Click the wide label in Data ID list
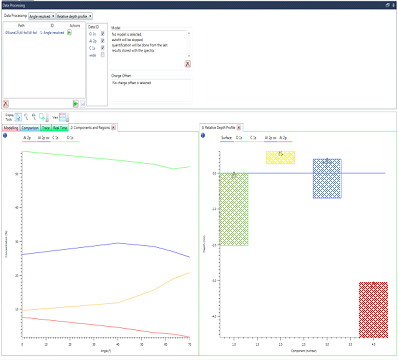 [93, 55]
